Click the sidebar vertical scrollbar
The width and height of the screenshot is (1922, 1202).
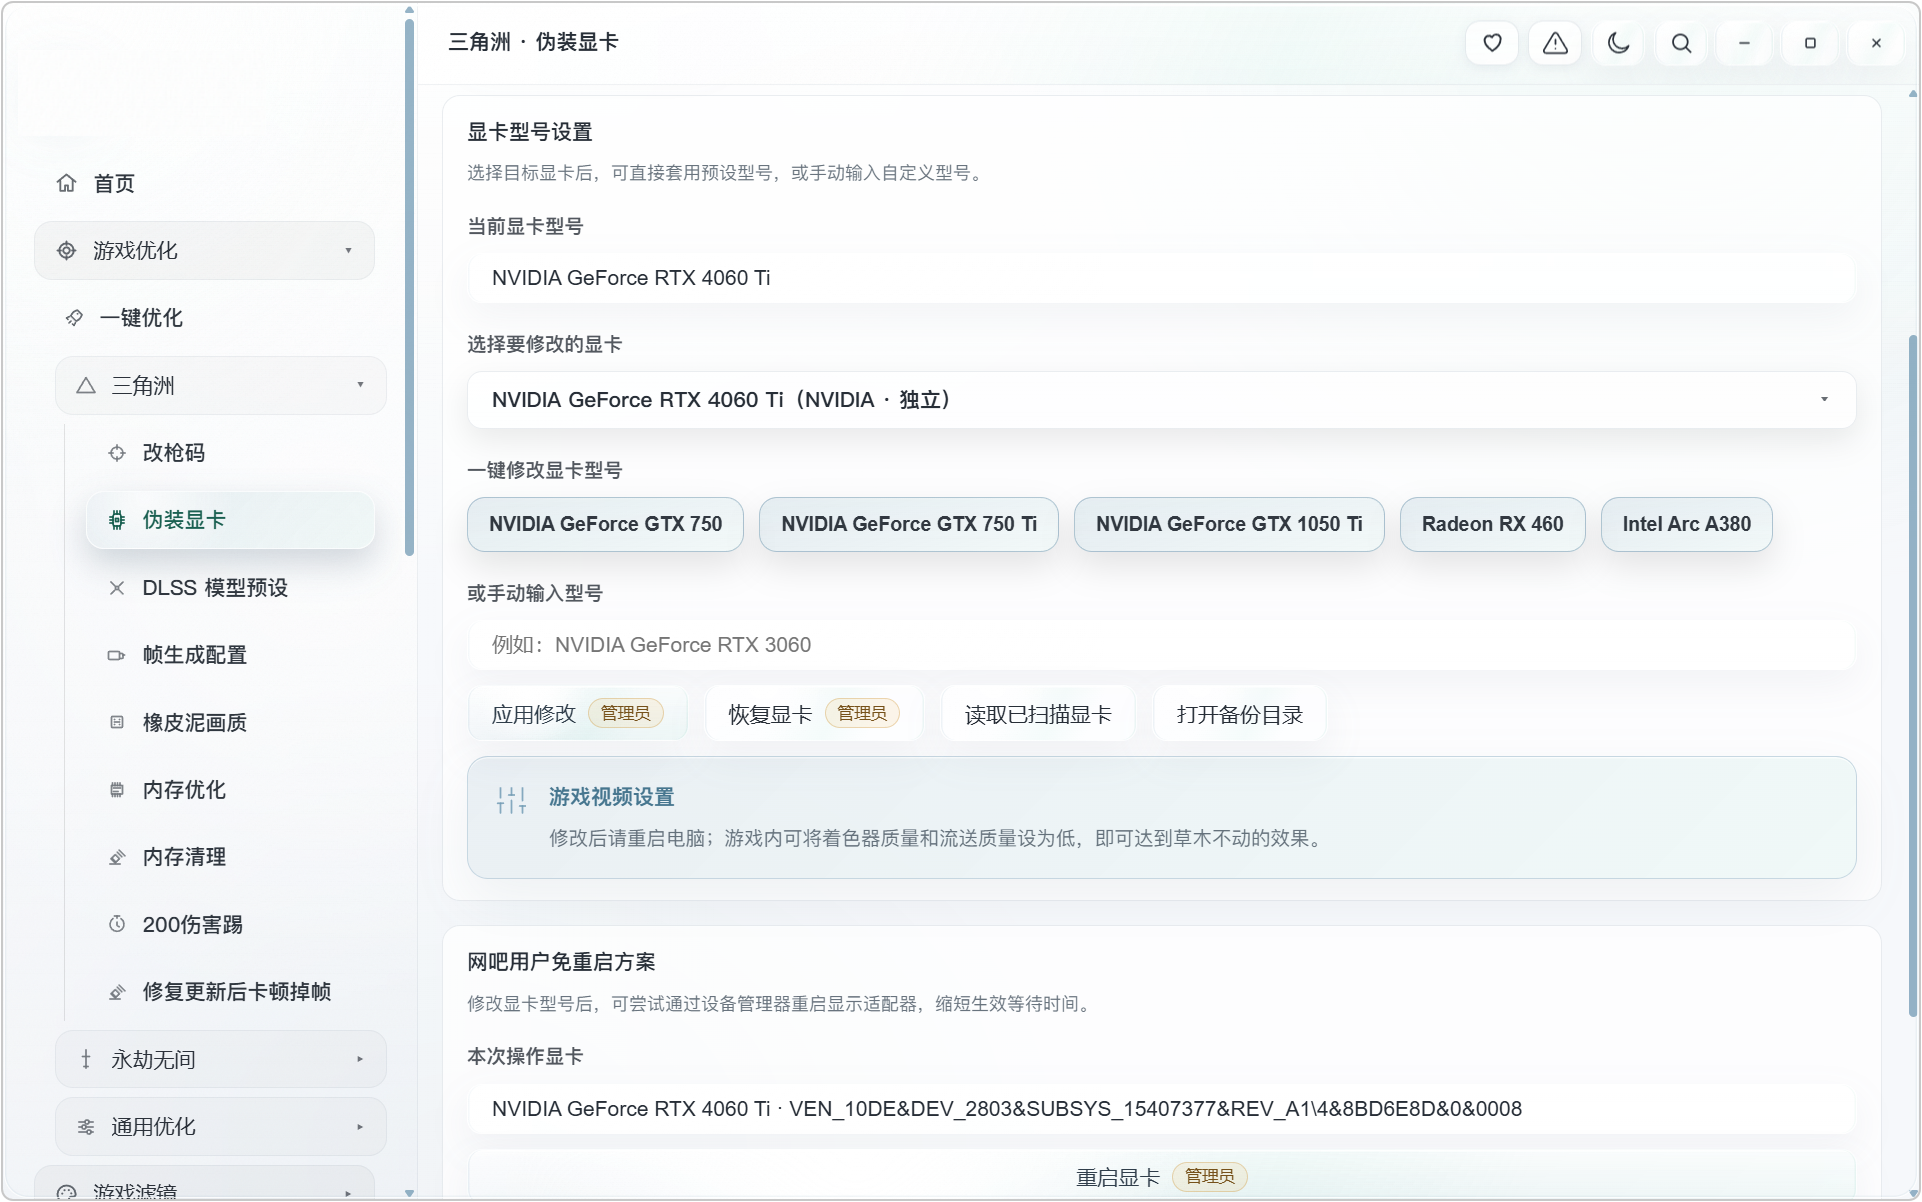point(409,288)
